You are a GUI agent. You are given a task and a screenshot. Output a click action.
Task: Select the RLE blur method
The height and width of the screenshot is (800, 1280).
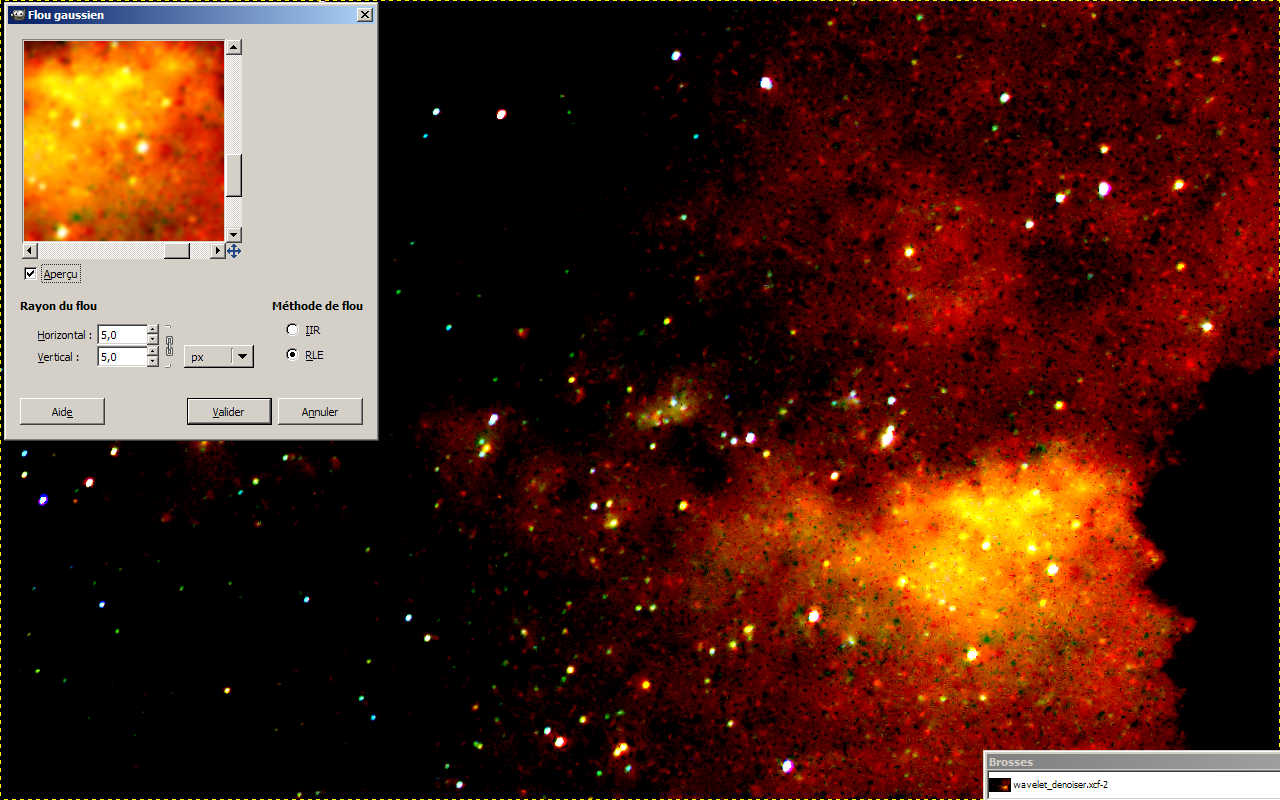coord(292,355)
